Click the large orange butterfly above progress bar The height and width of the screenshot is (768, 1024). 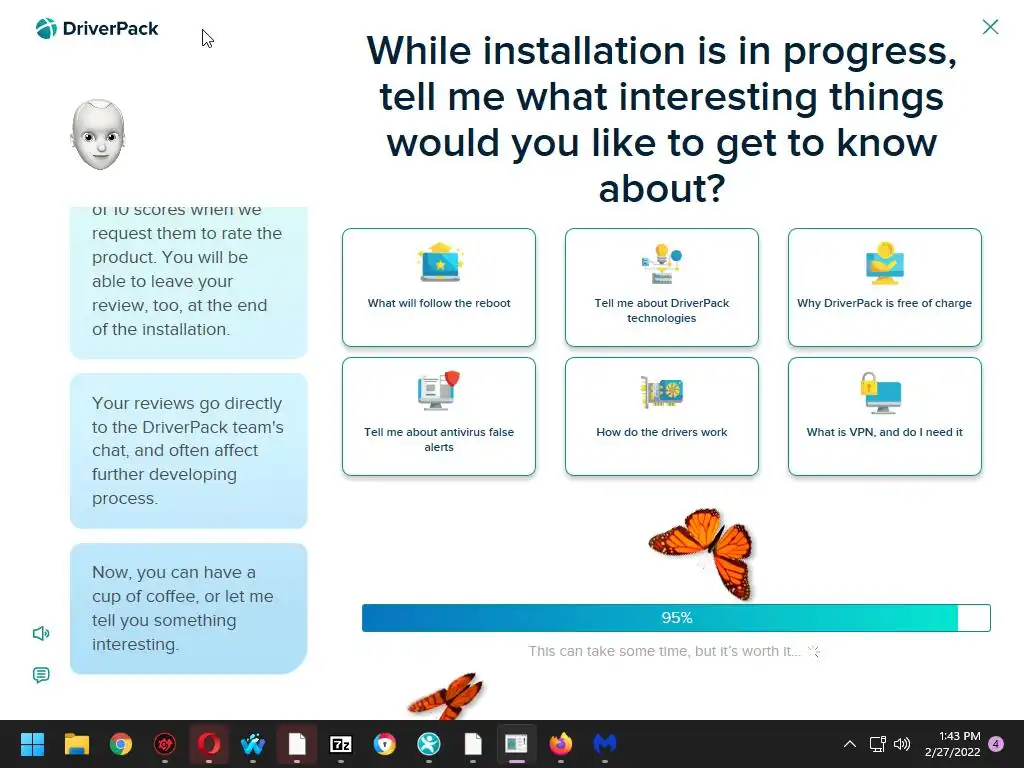tap(703, 552)
